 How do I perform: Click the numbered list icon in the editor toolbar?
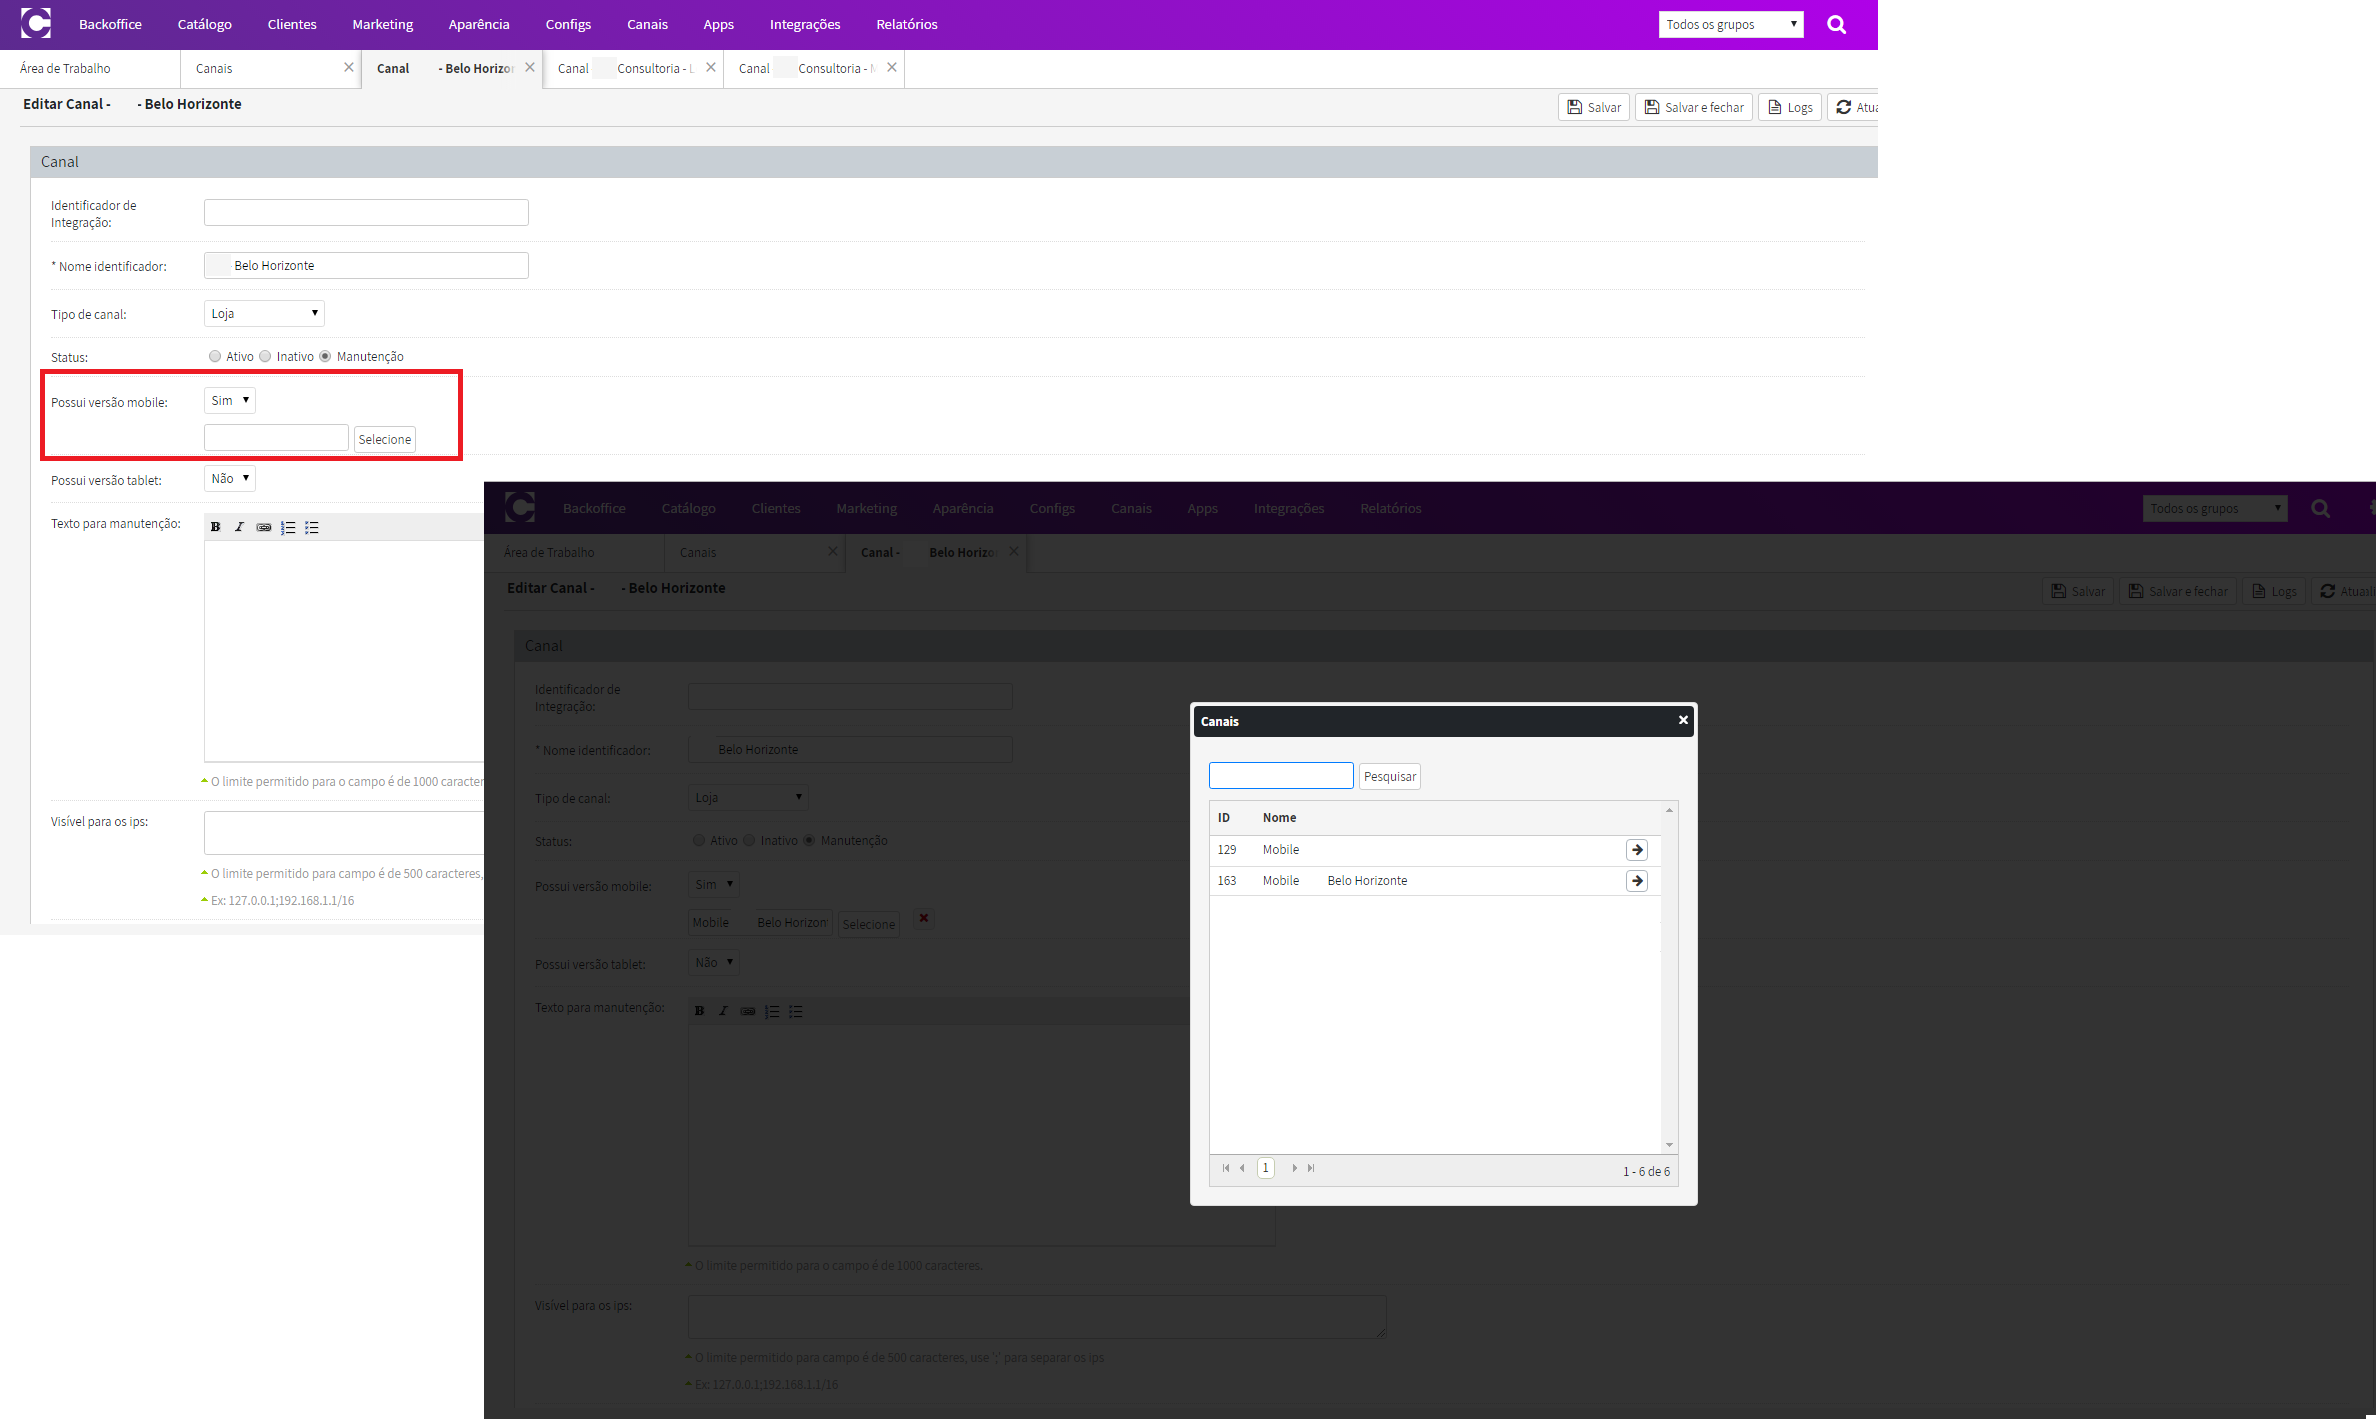[288, 527]
